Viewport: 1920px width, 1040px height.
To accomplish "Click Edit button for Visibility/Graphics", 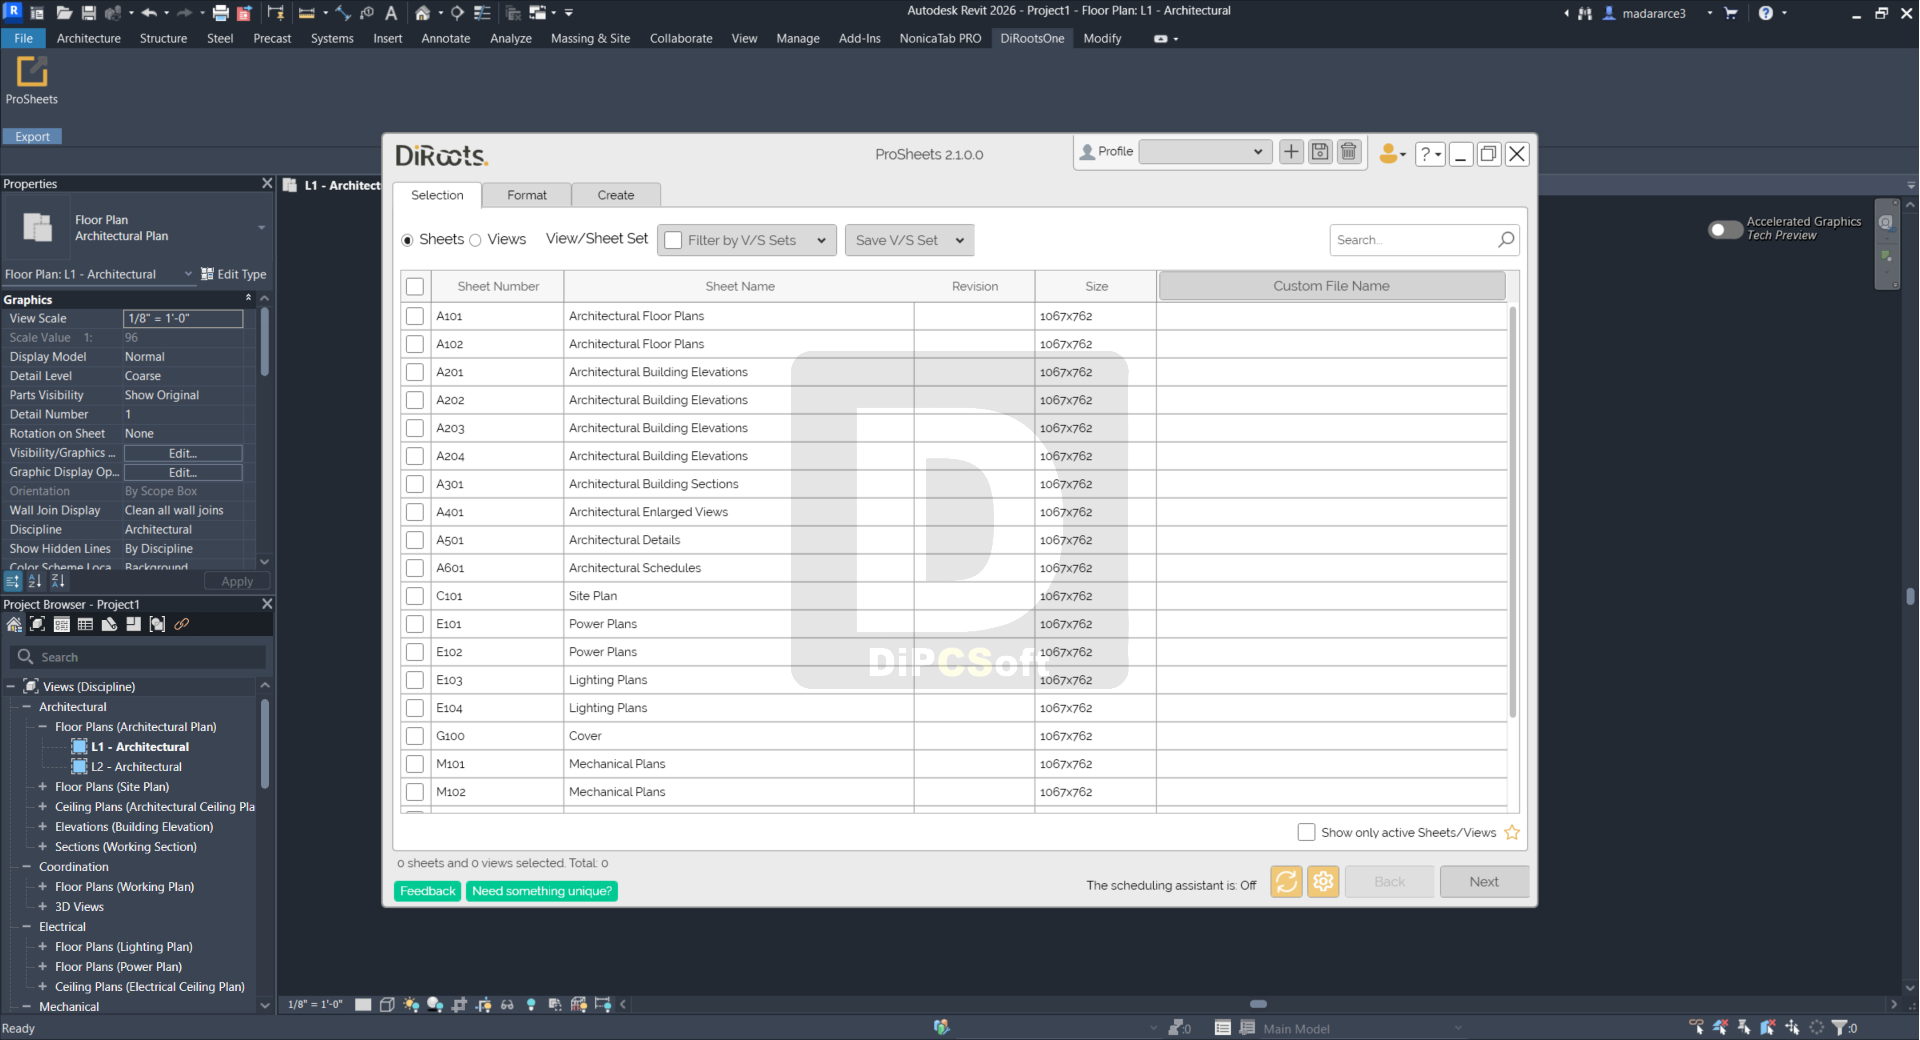I will click(183, 453).
